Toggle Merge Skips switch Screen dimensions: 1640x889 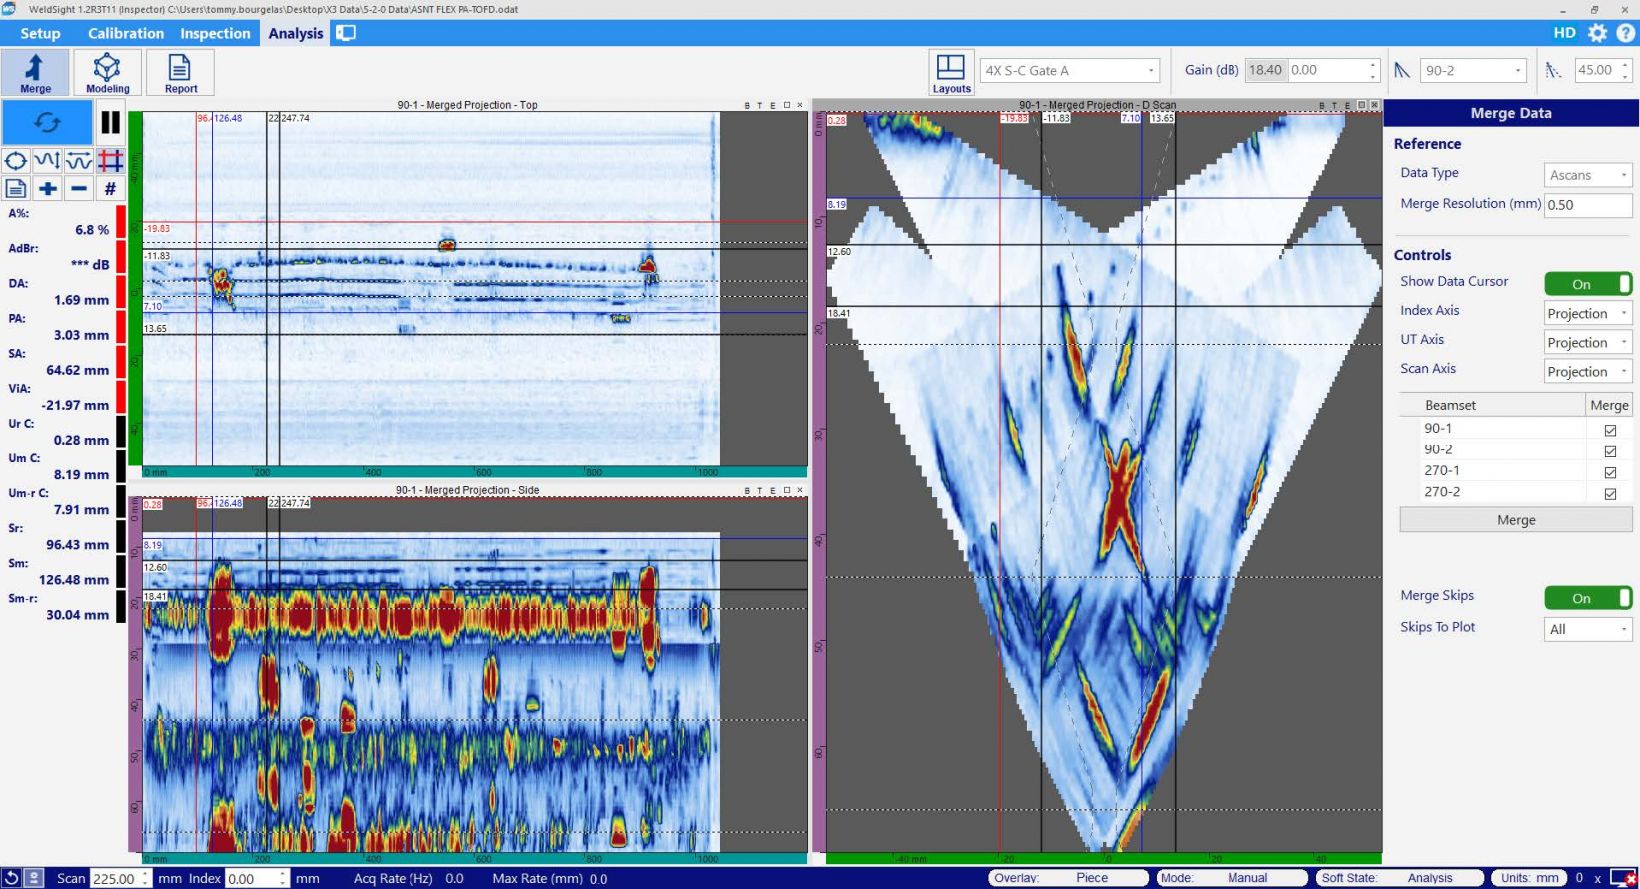click(1587, 598)
